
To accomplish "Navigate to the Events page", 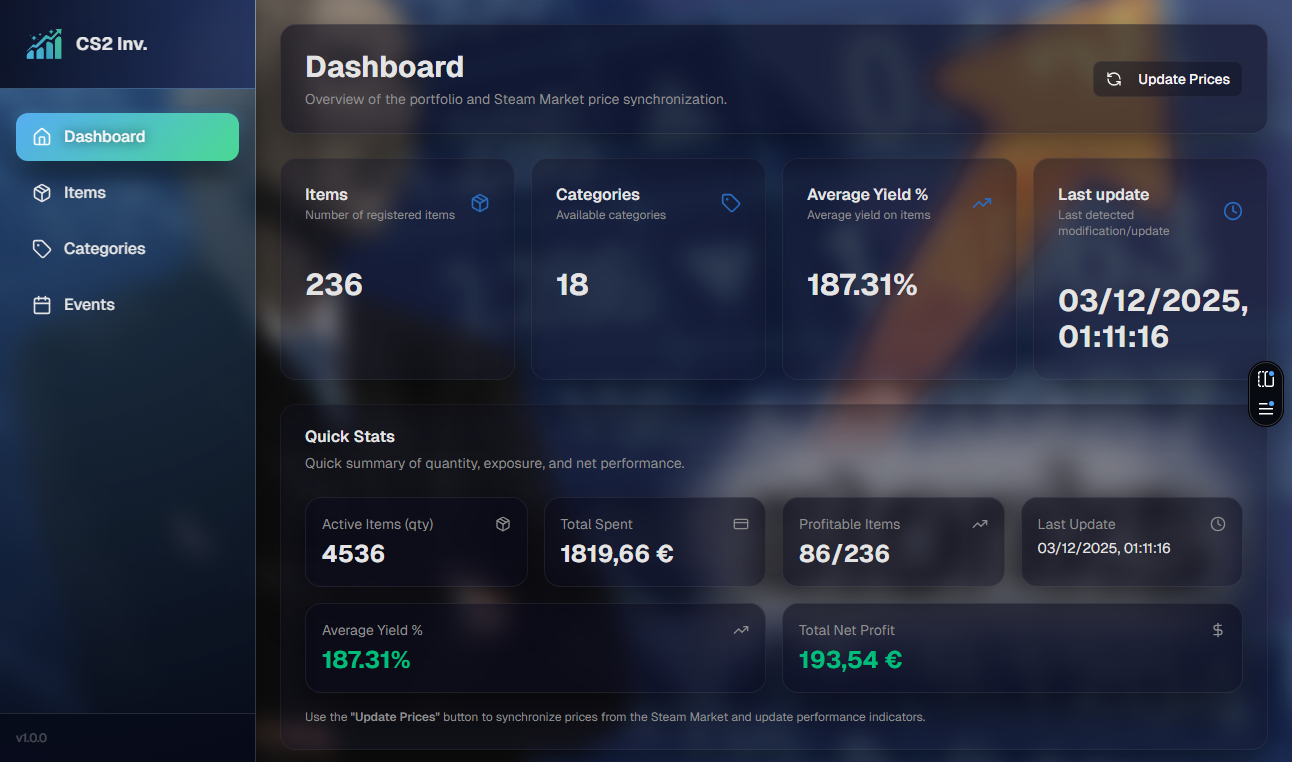I will click(87, 304).
